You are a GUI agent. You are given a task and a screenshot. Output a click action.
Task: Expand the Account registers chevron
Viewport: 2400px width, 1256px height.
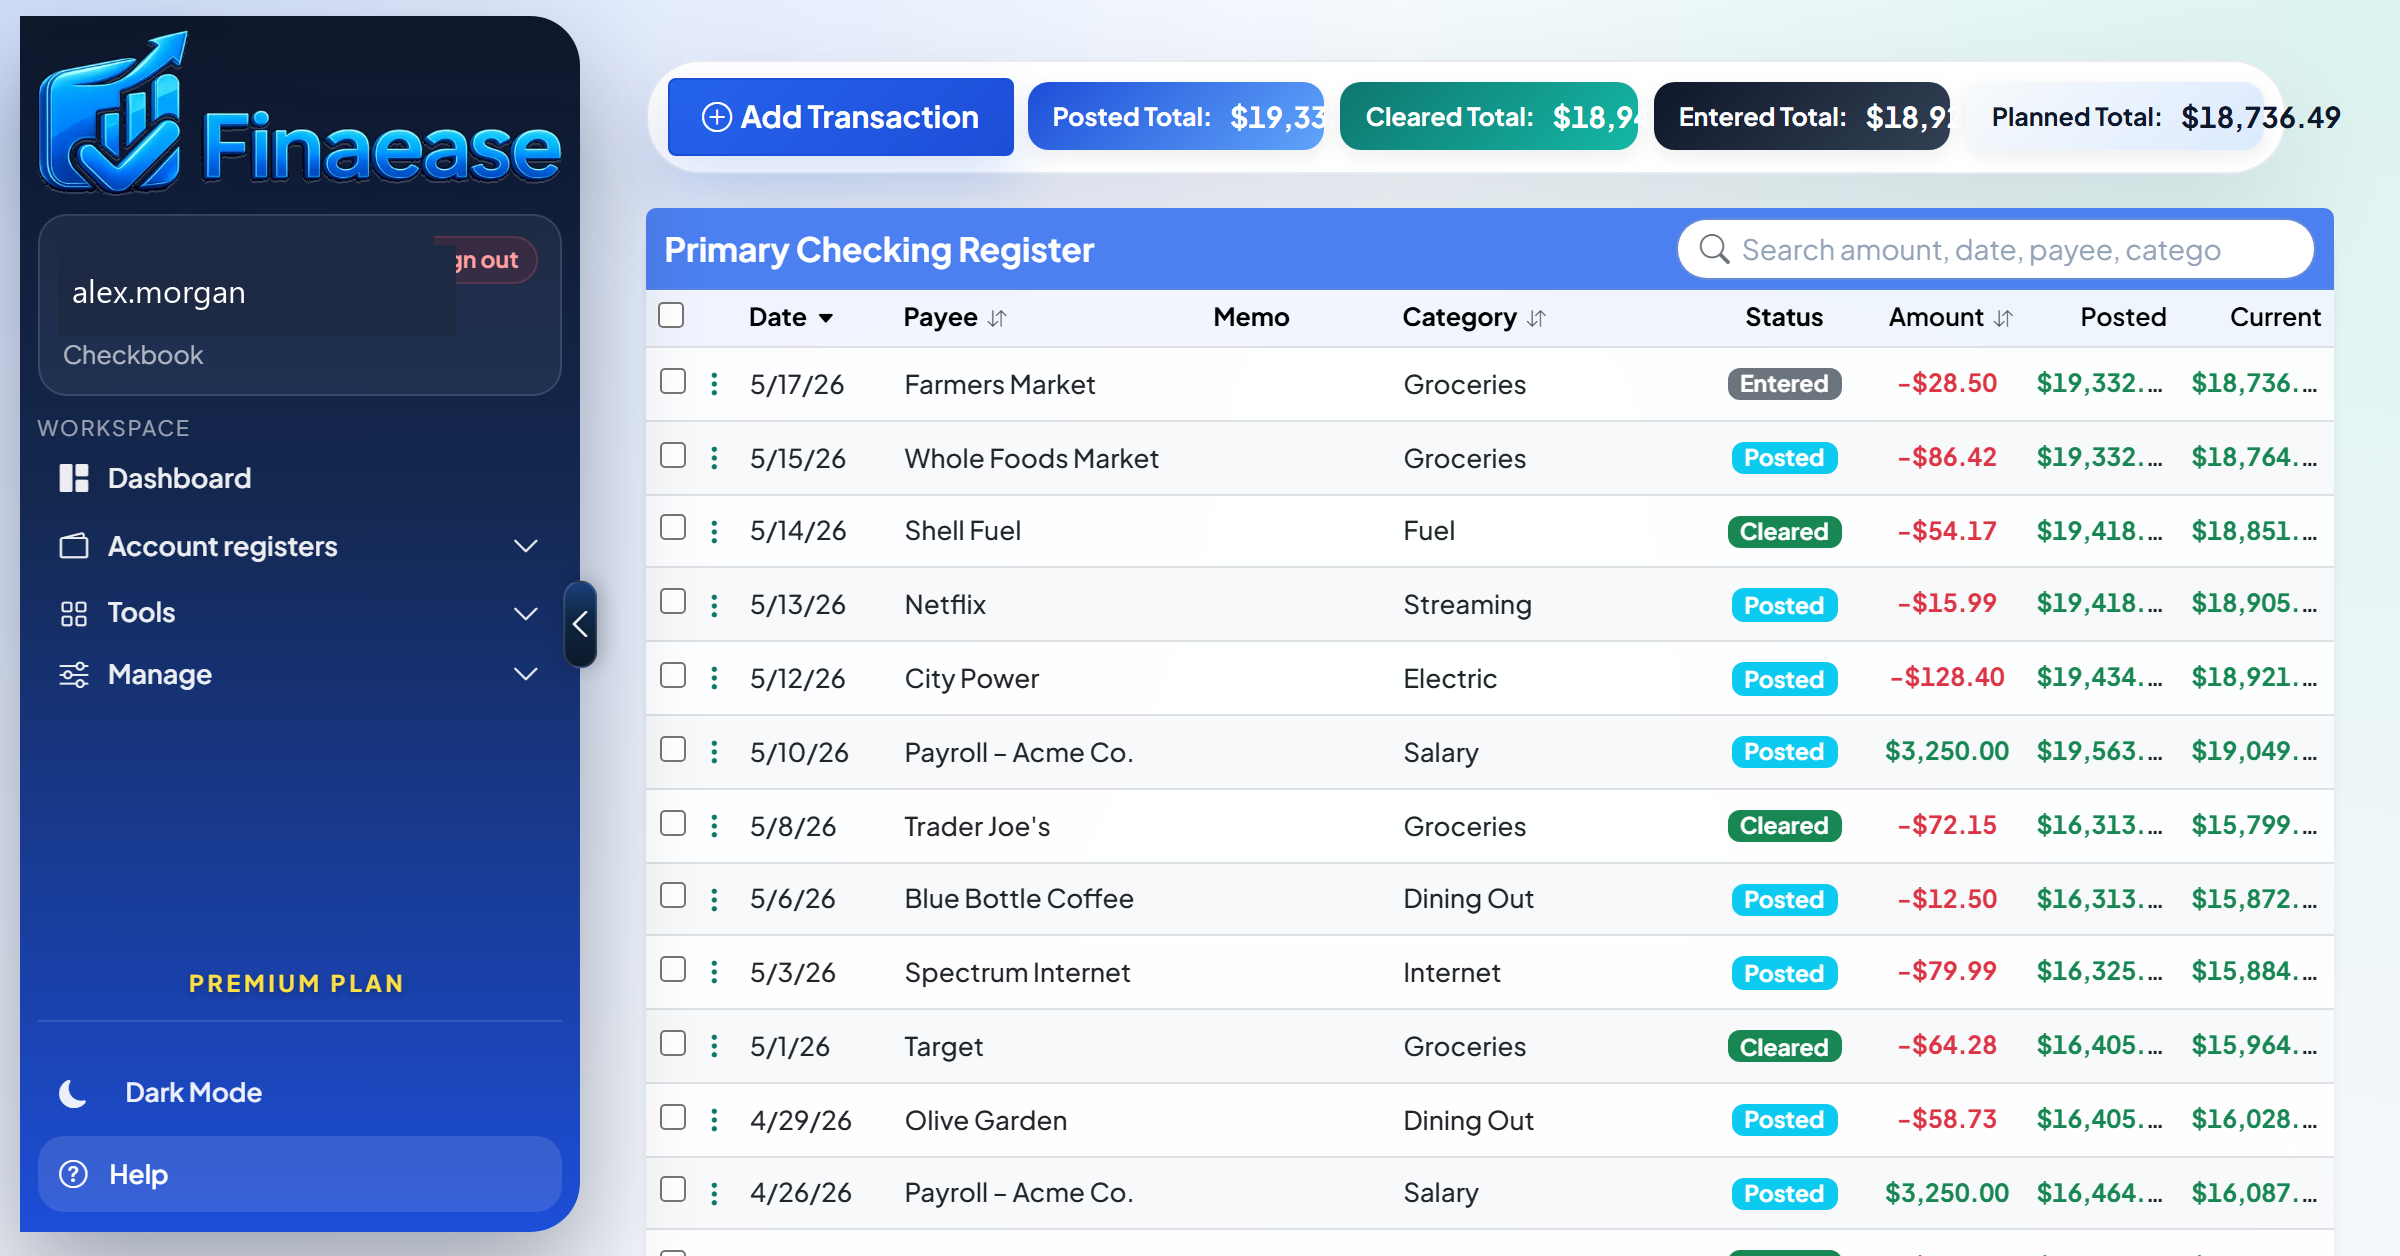pyautogui.click(x=526, y=546)
